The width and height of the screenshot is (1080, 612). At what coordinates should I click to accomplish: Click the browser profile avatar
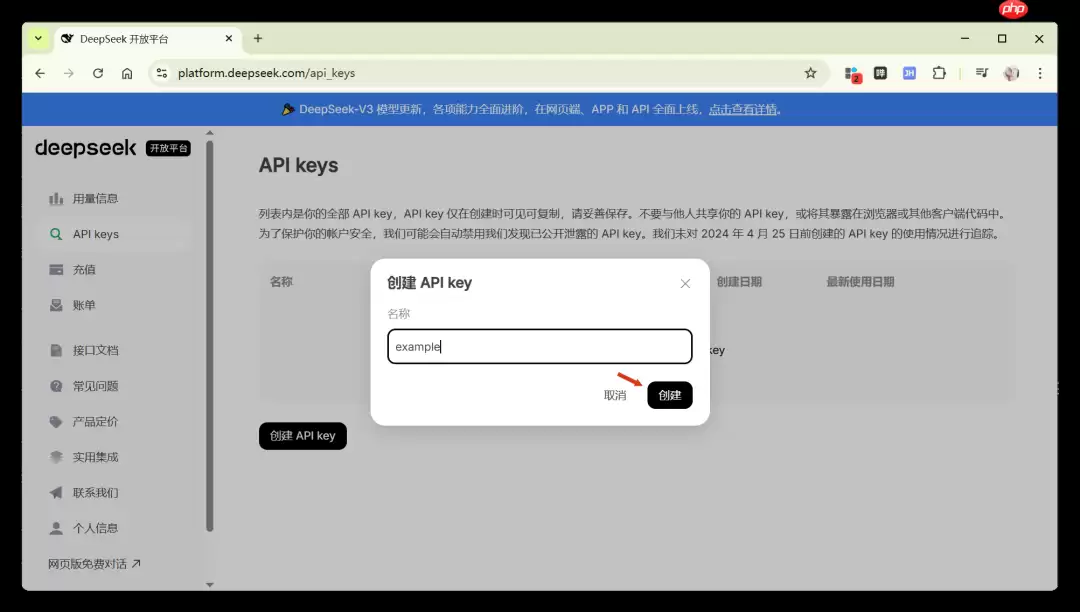pos(1010,72)
